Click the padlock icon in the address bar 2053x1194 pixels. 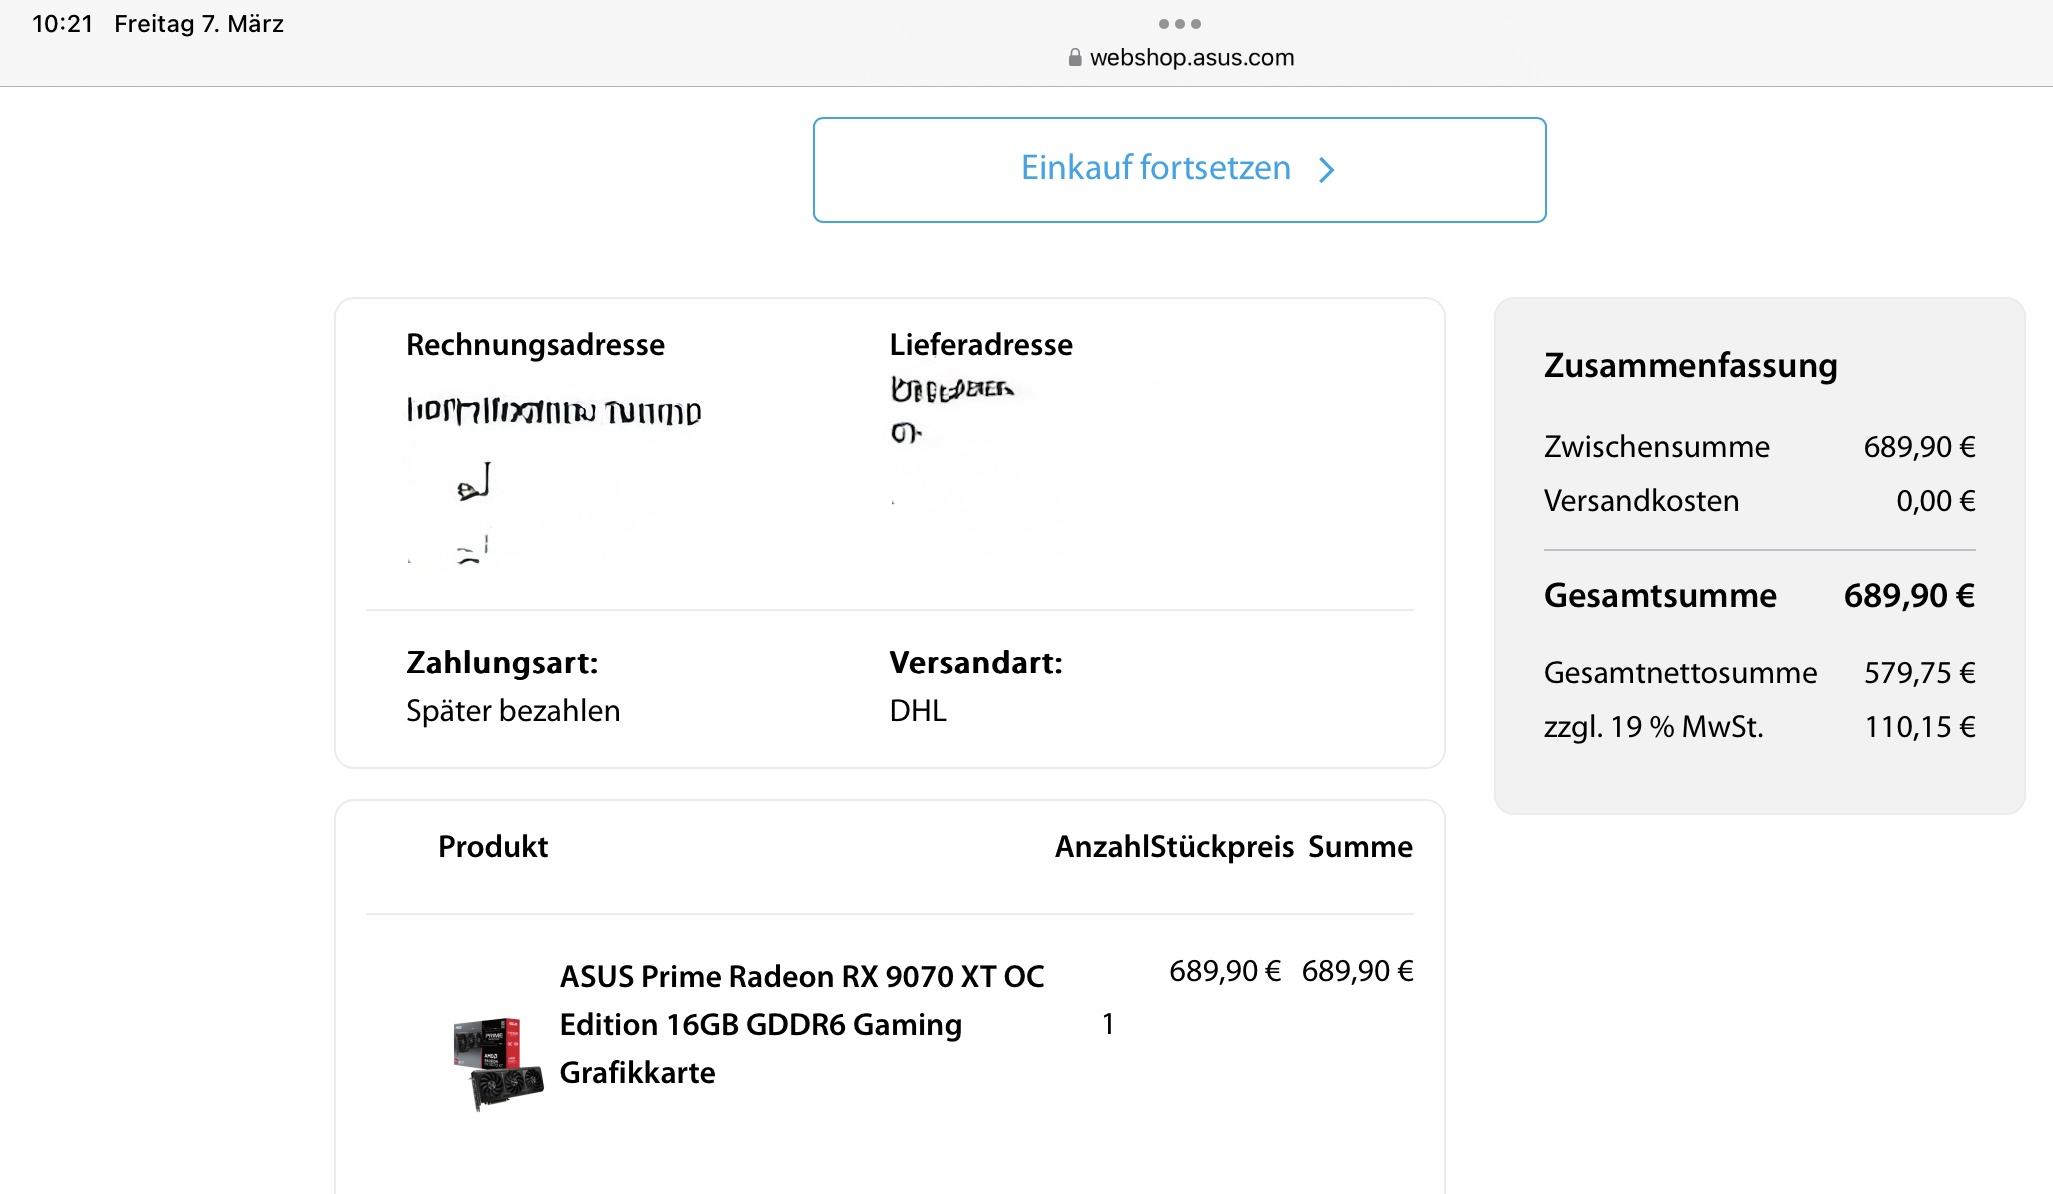[1074, 58]
